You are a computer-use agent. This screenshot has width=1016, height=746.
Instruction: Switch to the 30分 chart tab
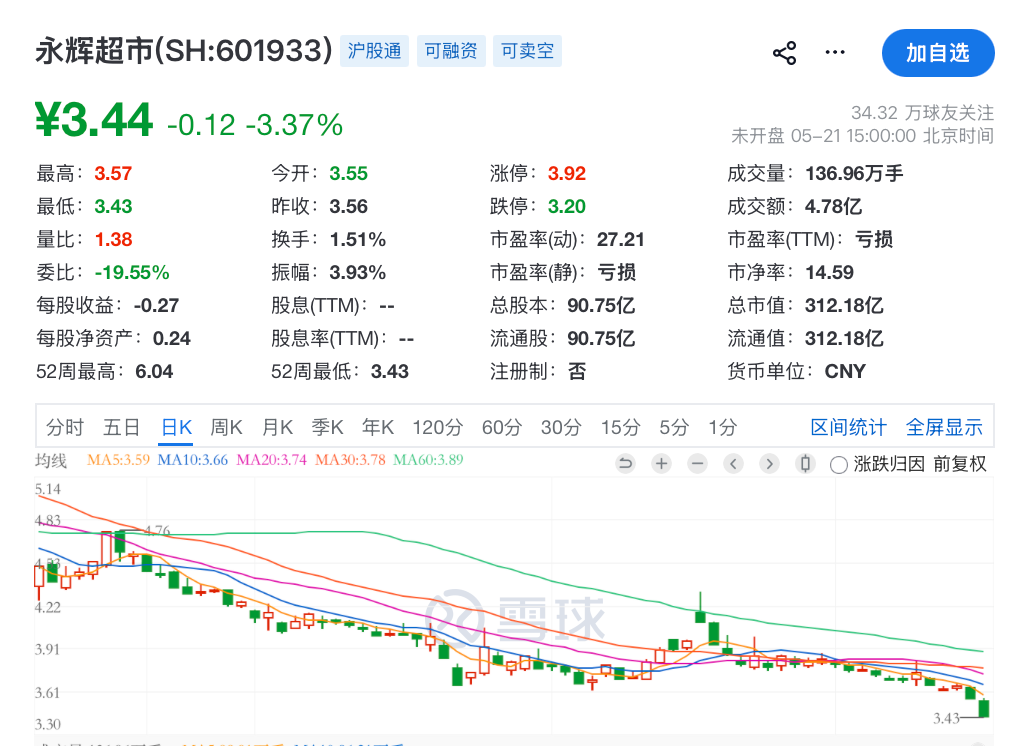point(561,427)
